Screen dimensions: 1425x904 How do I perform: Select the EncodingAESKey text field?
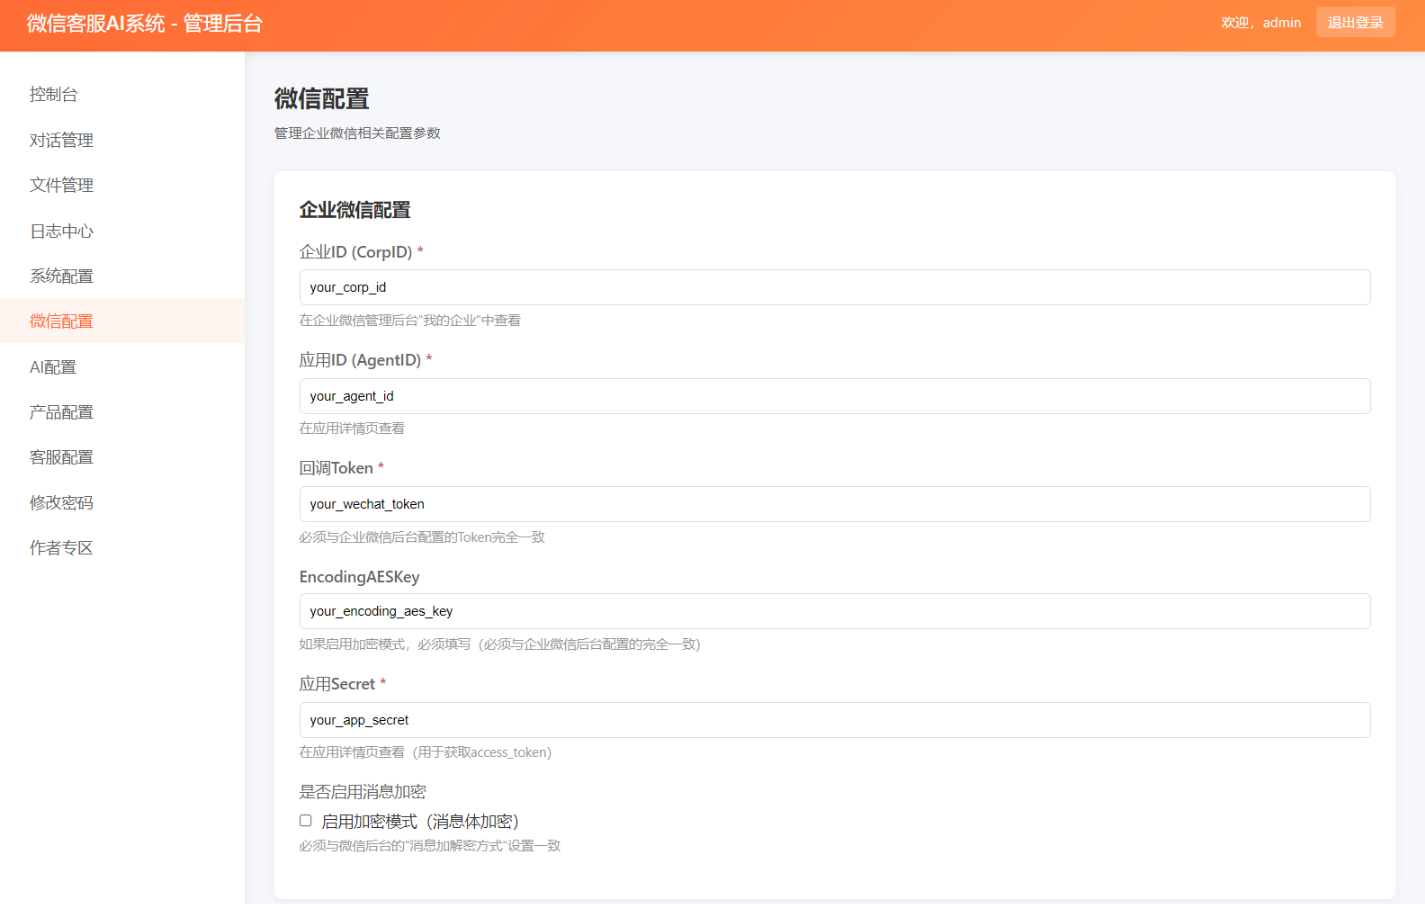pos(834,611)
